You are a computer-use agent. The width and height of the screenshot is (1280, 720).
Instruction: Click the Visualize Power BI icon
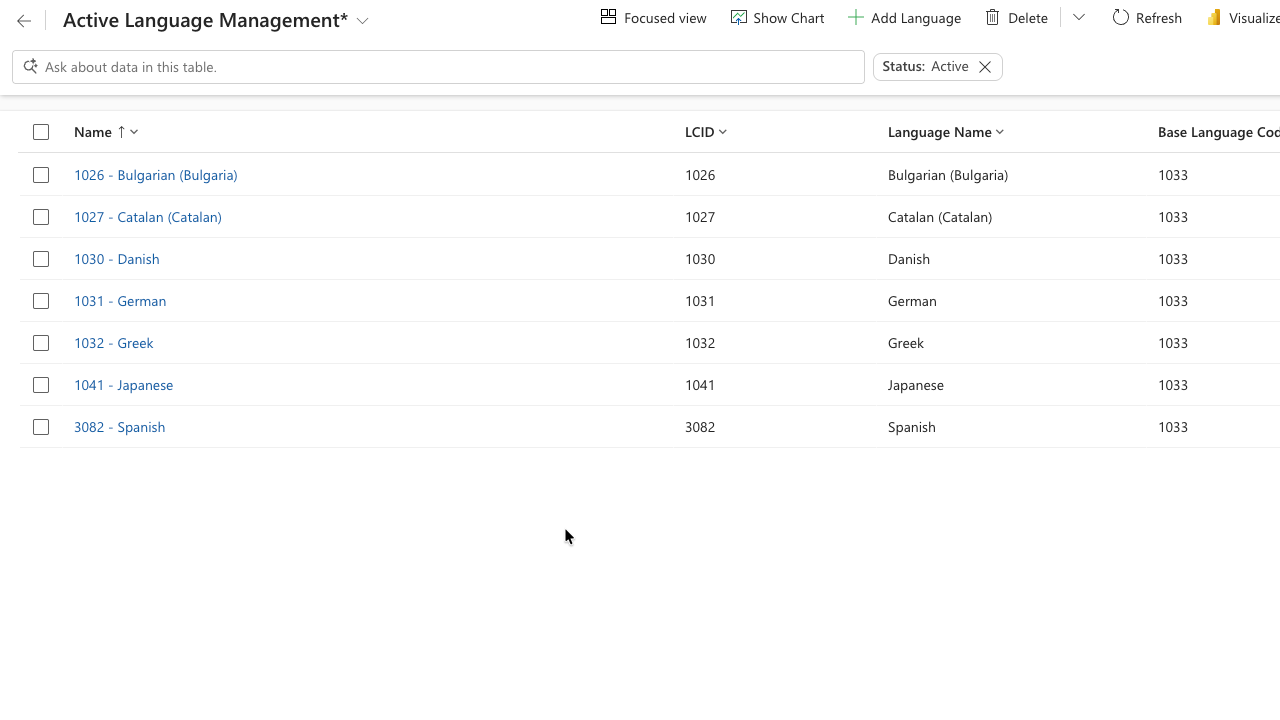point(1214,18)
